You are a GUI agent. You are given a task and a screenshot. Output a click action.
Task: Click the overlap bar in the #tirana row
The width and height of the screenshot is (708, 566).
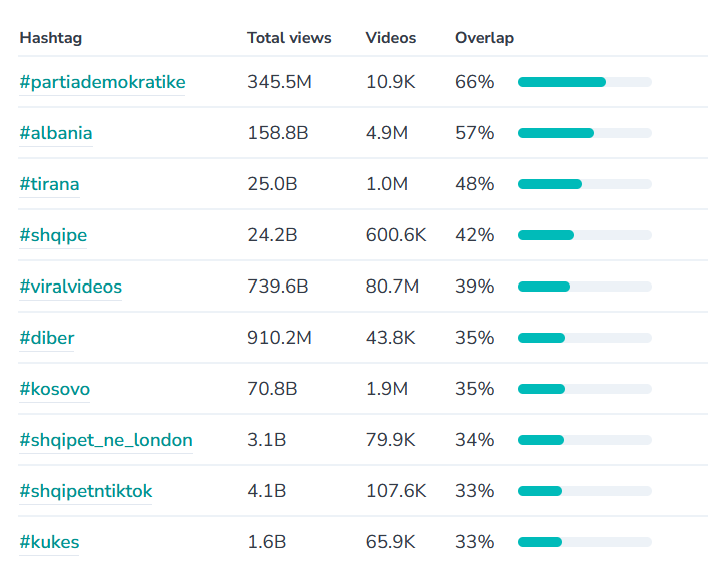click(585, 184)
